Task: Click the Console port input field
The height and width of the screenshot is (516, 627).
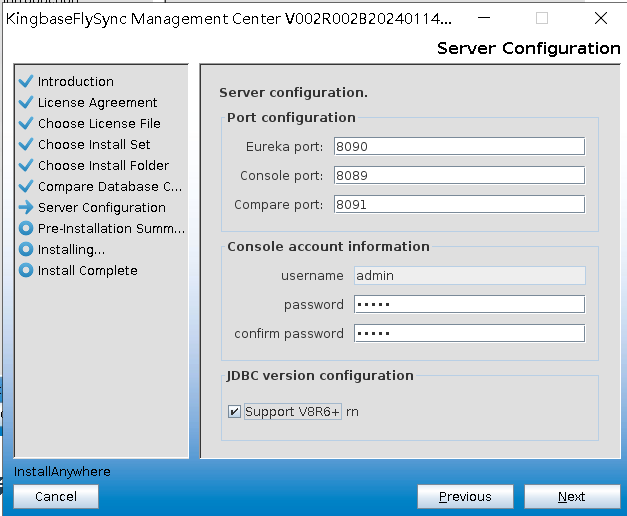Action: tap(458, 176)
